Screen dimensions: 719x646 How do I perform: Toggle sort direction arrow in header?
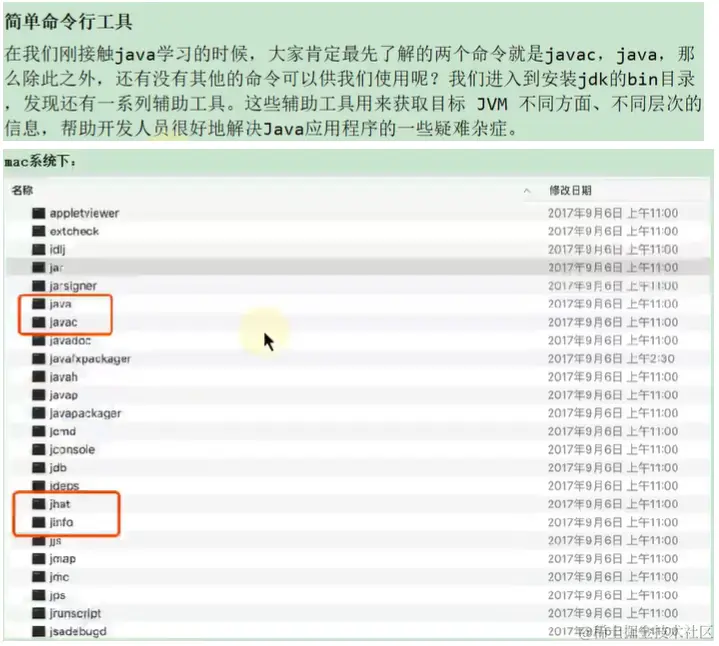(x=527, y=191)
